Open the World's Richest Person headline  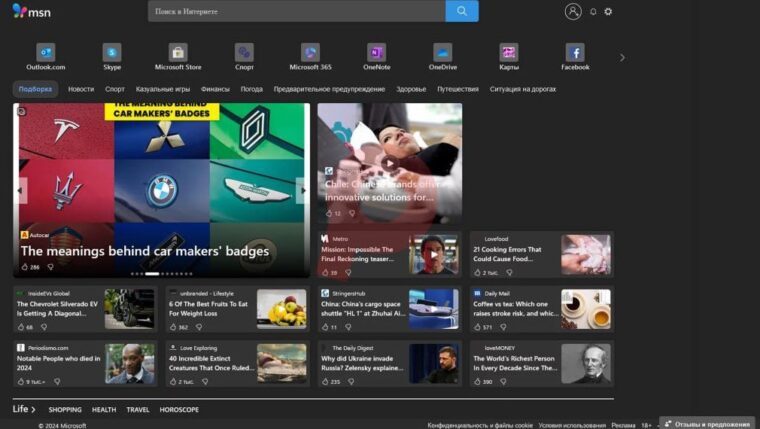pos(515,363)
